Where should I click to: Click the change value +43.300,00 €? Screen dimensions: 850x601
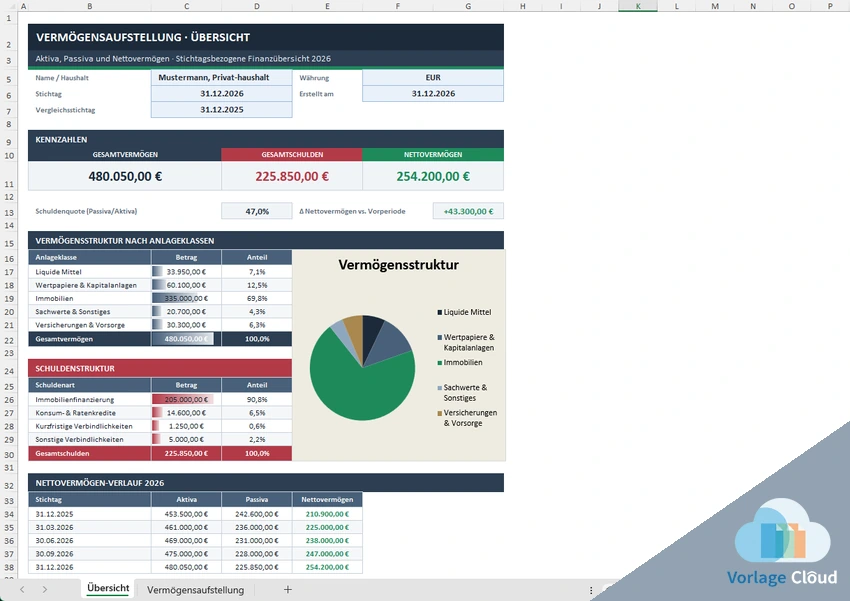click(x=468, y=211)
